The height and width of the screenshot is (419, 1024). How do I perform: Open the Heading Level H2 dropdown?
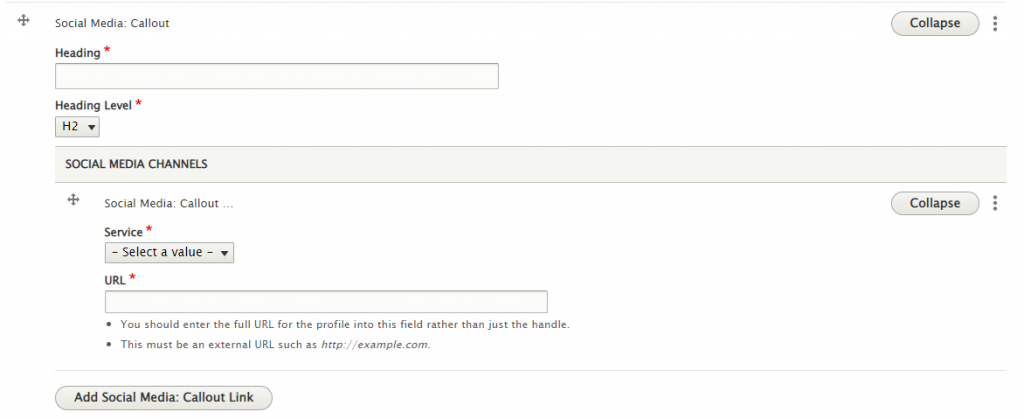77,127
